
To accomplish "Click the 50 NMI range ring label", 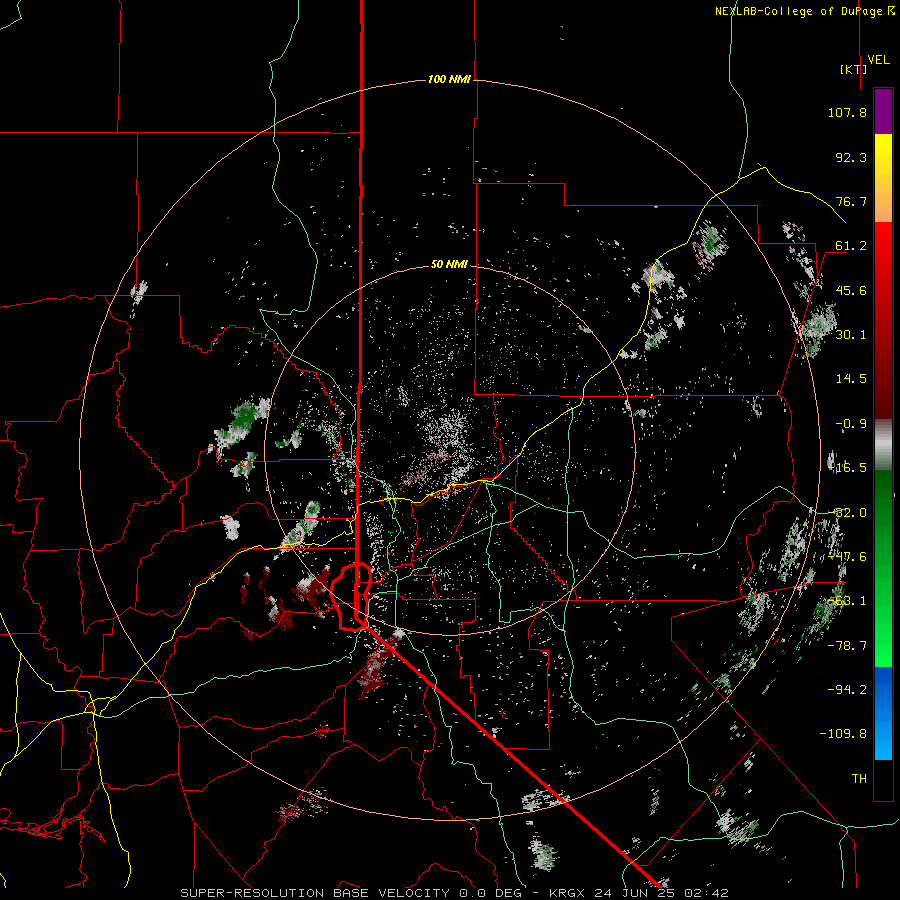I will click(x=449, y=264).
